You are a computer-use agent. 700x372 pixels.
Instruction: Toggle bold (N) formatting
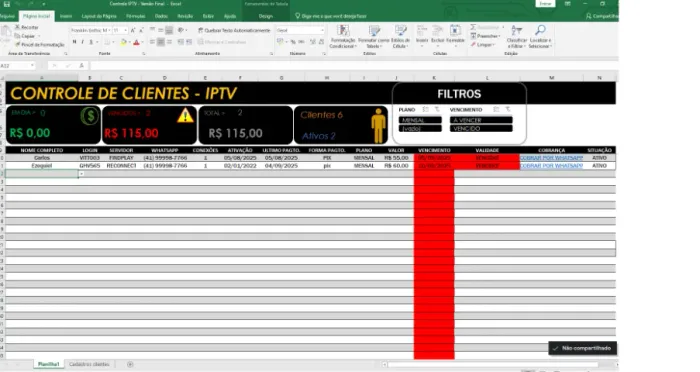75,42
